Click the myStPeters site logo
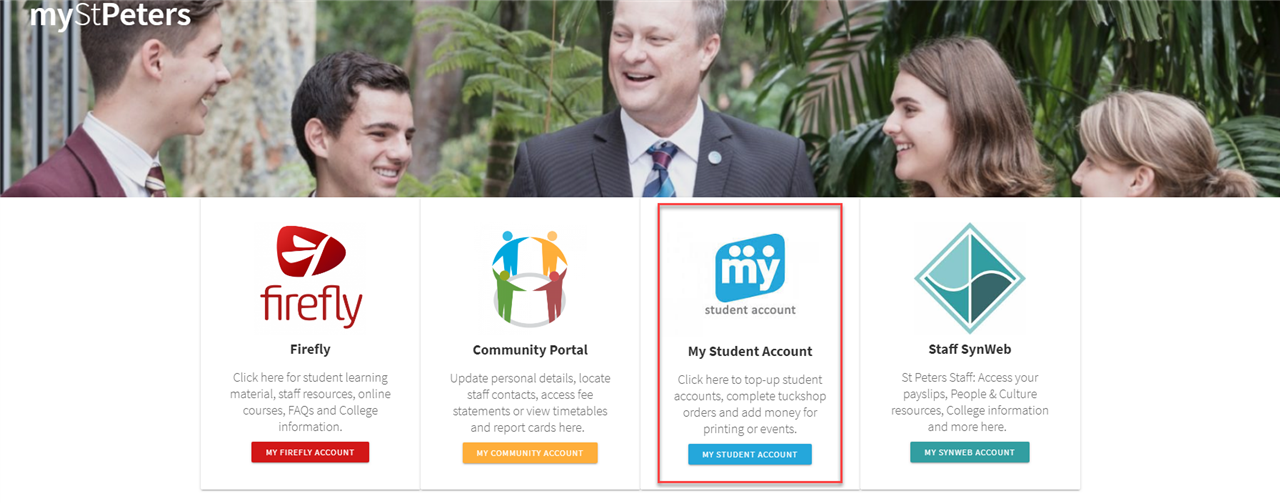The image size is (1280, 503). tap(110, 14)
